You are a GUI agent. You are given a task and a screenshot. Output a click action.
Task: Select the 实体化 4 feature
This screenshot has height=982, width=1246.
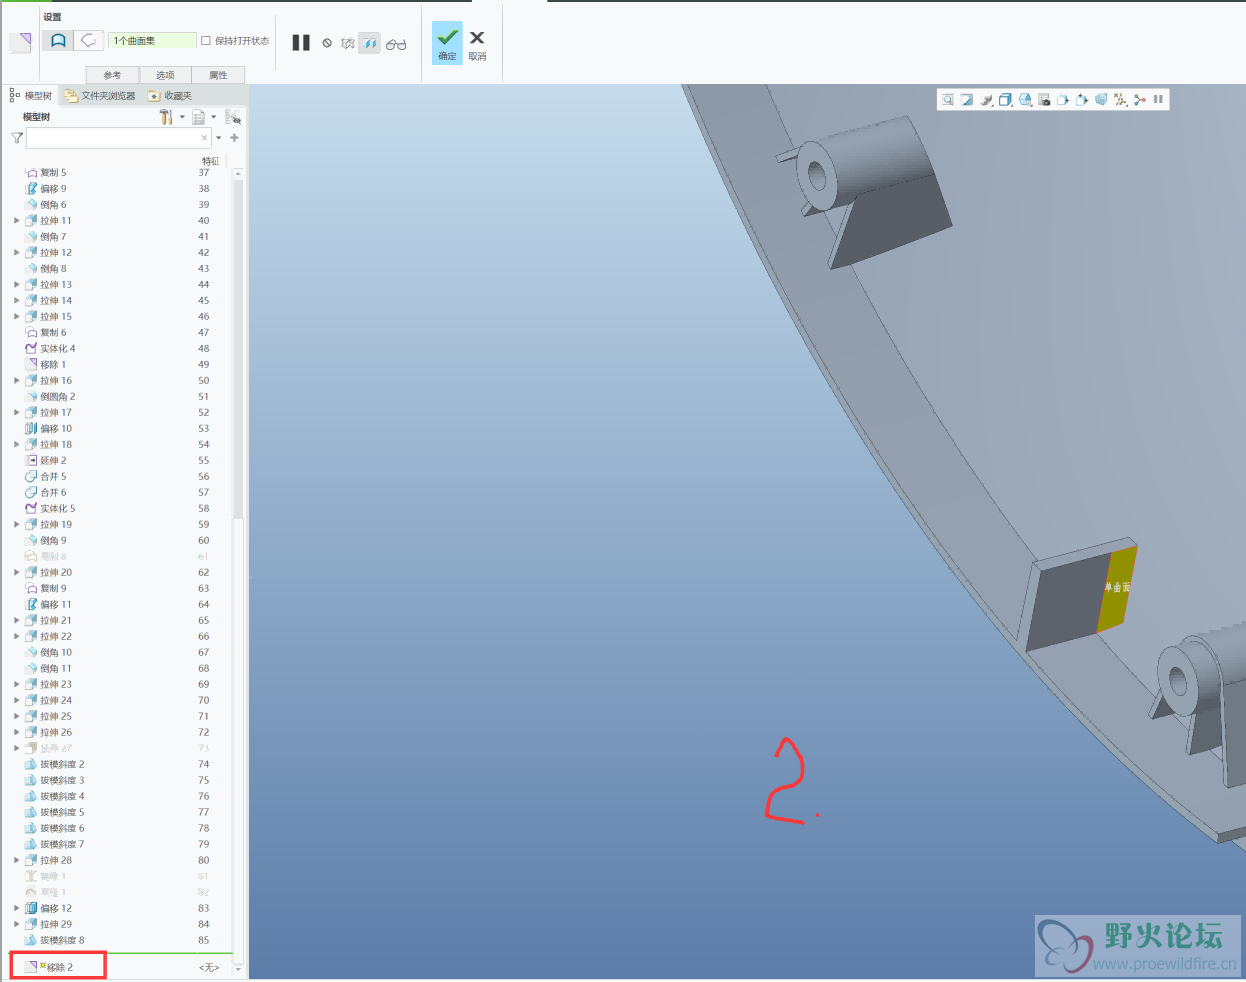click(x=50, y=349)
